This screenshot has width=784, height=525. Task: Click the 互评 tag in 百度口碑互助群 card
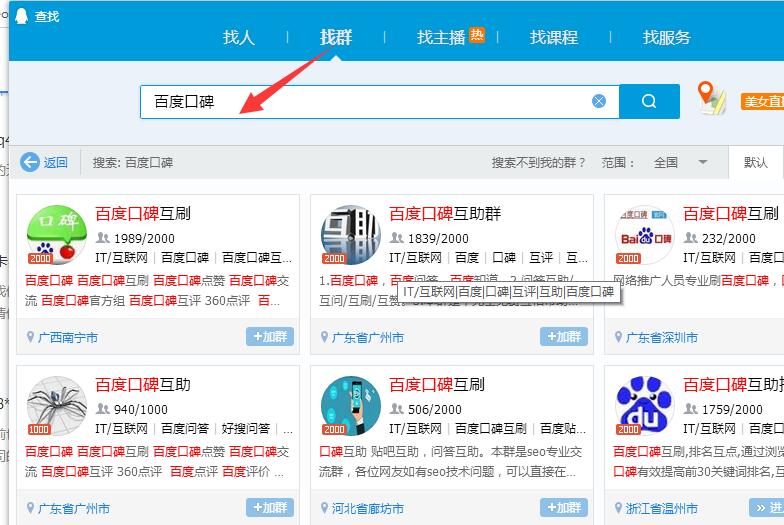tap(542, 258)
